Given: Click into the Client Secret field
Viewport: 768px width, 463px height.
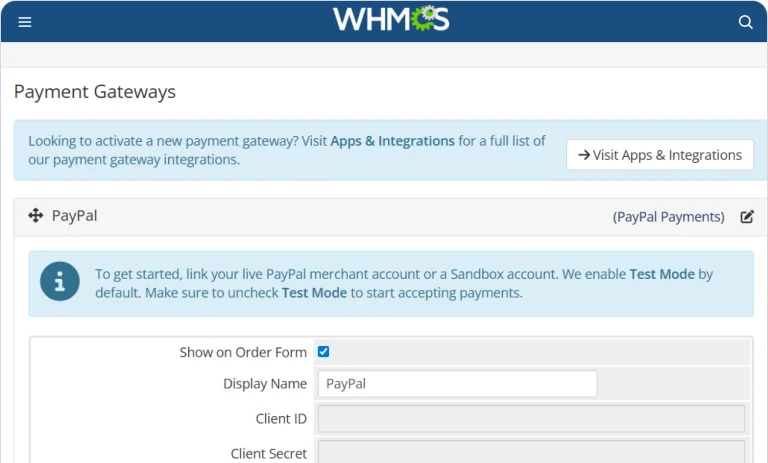Looking at the screenshot, I should (531, 452).
